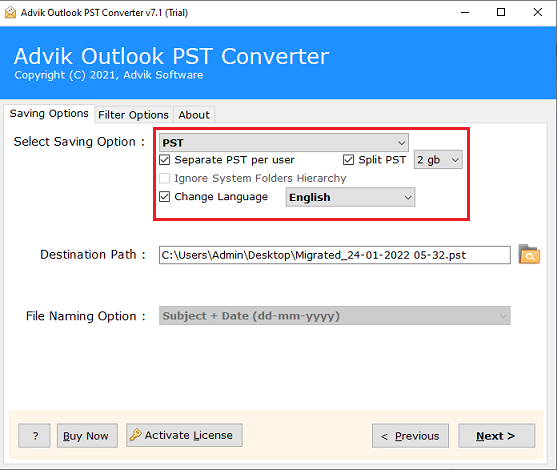Expand the 2 gb split size dropdown
This screenshot has width=557, height=470.
point(438,160)
